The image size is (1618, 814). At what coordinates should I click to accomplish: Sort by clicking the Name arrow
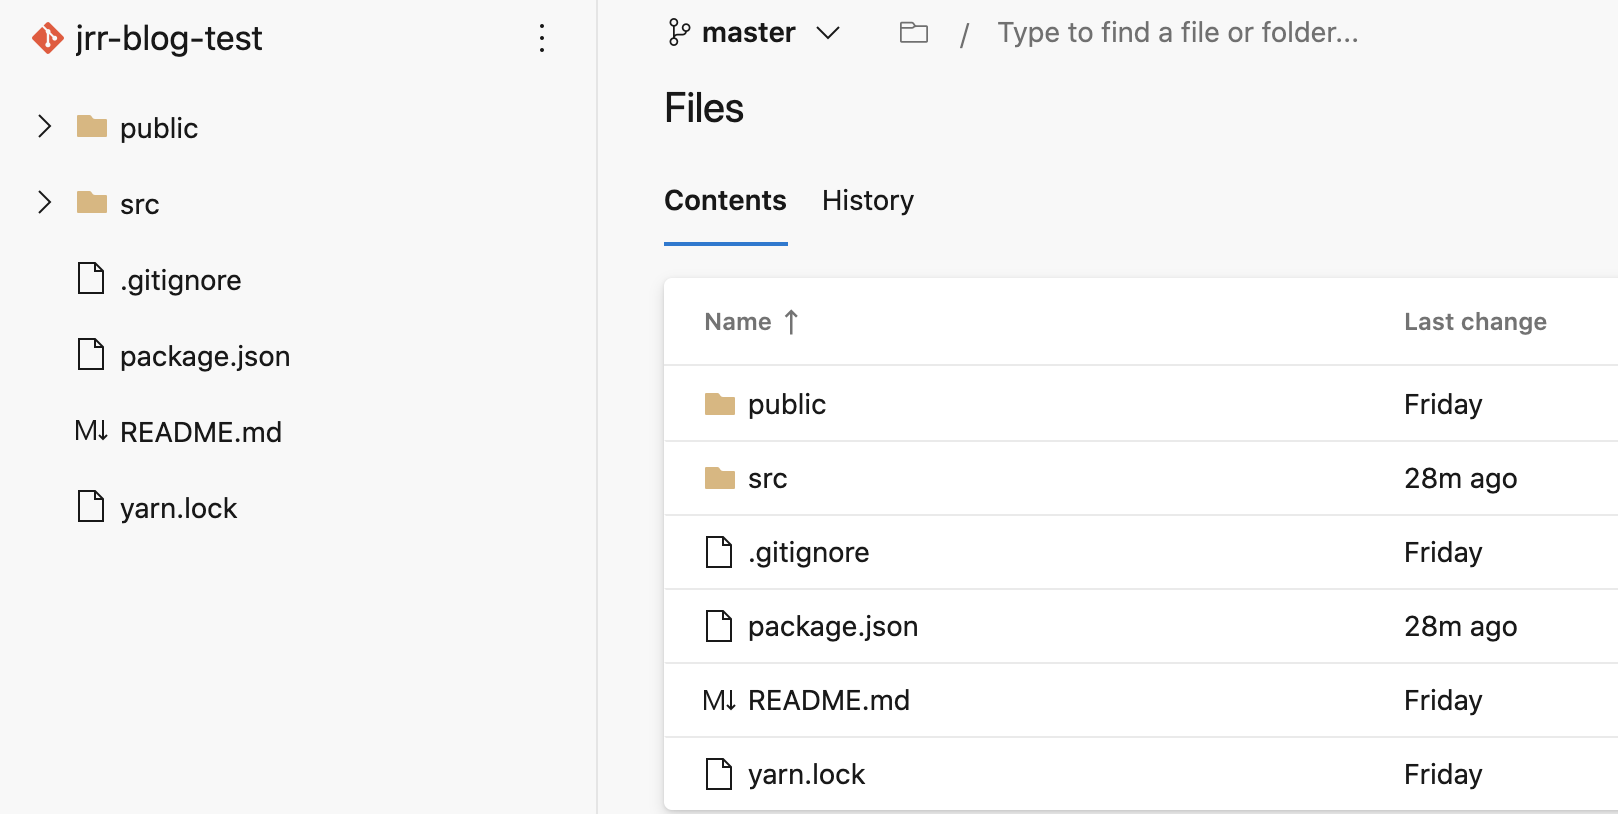click(791, 322)
